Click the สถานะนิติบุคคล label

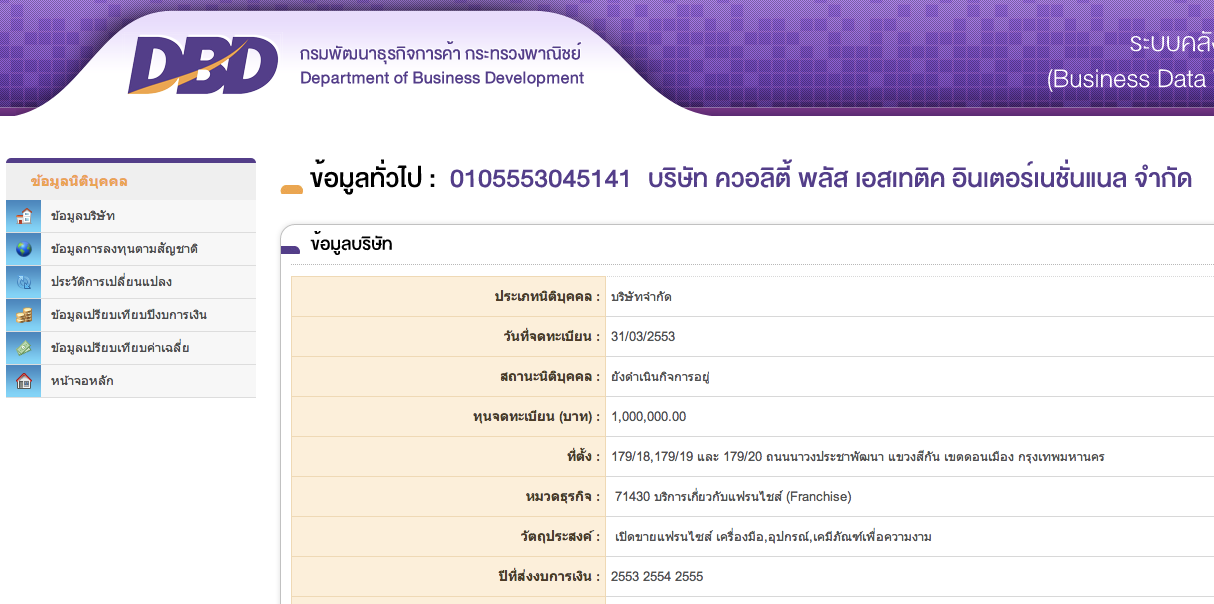[x=548, y=377]
